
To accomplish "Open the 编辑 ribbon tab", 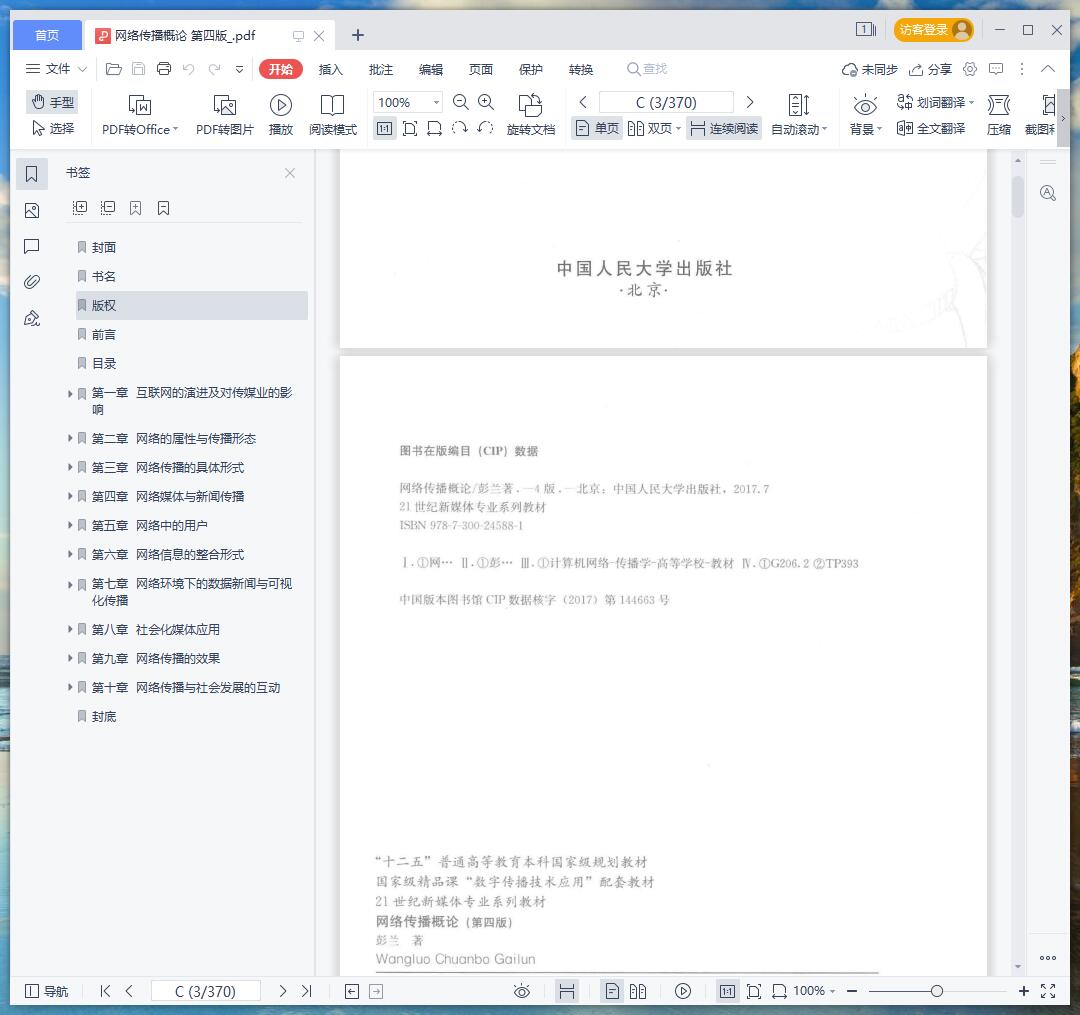I will 431,69.
